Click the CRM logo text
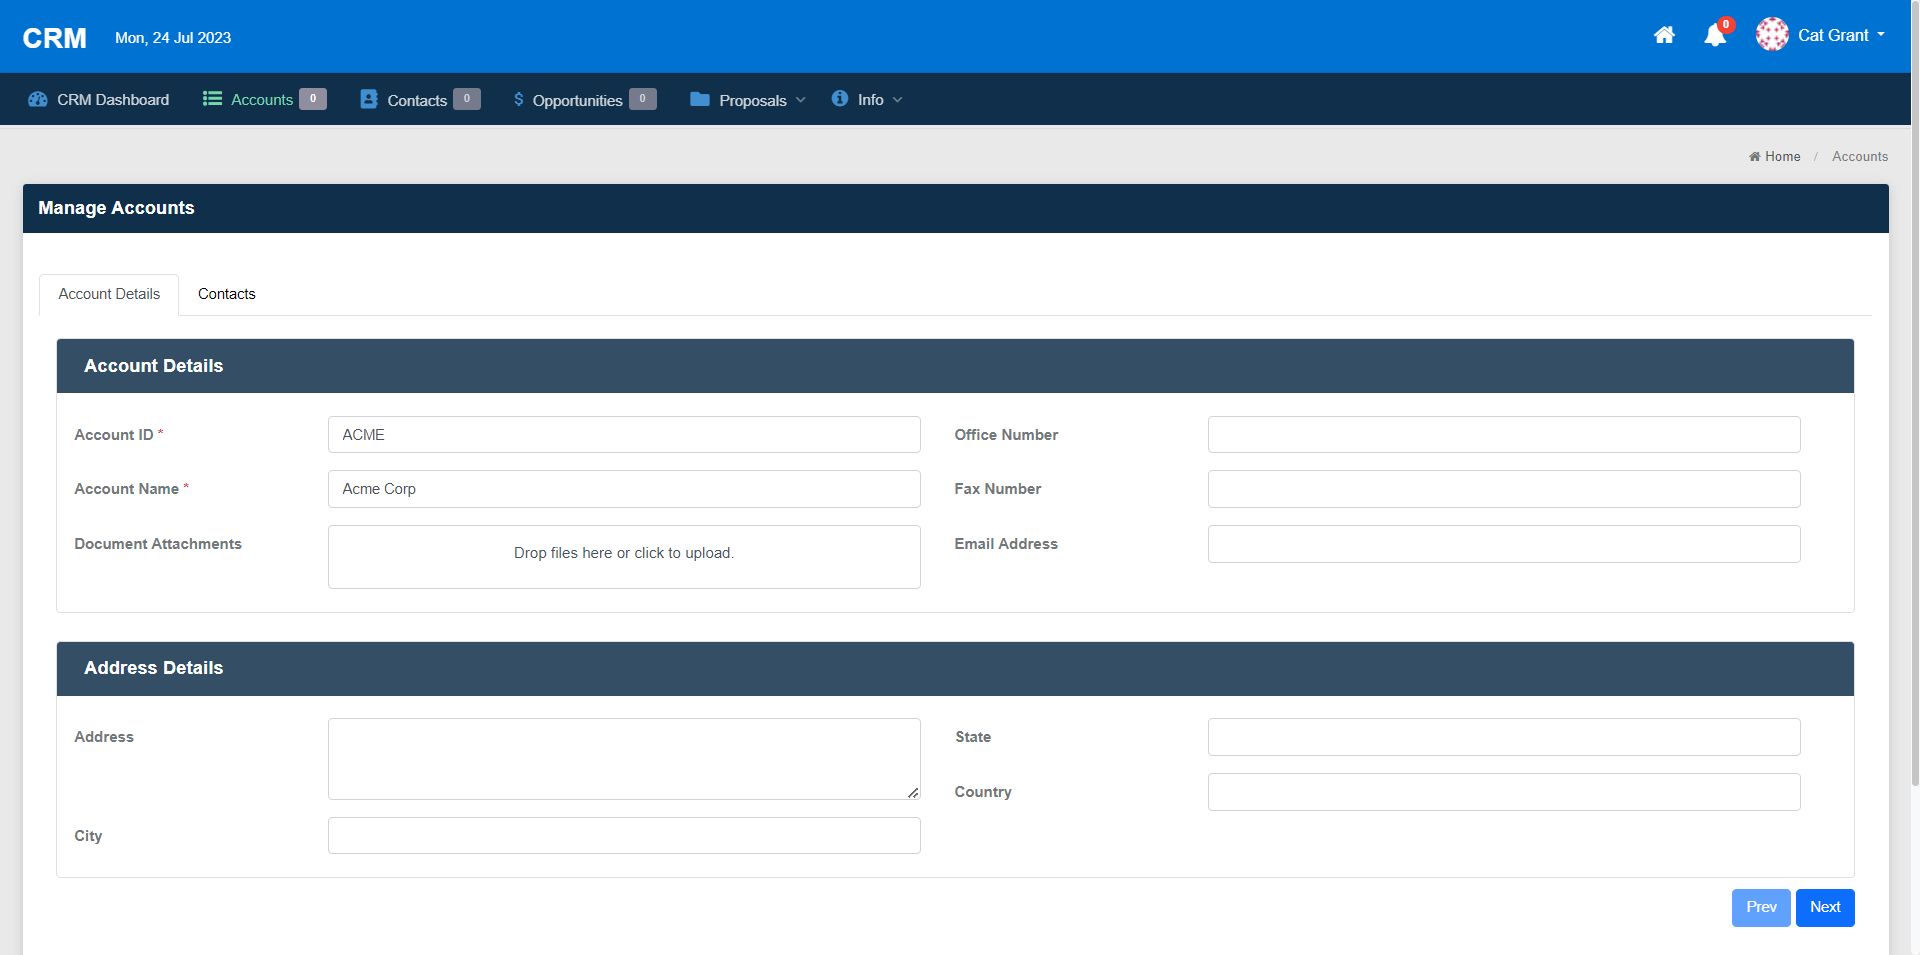1920x955 pixels. [55, 38]
